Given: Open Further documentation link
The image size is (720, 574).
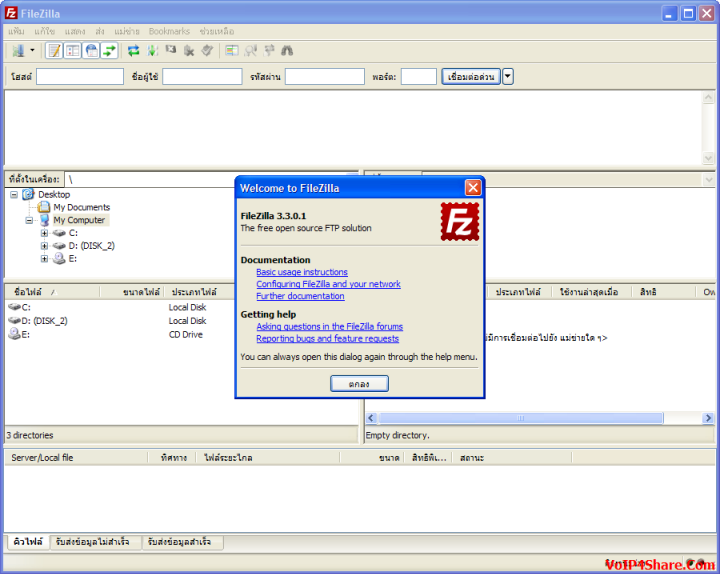Looking at the screenshot, I should (300, 296).
